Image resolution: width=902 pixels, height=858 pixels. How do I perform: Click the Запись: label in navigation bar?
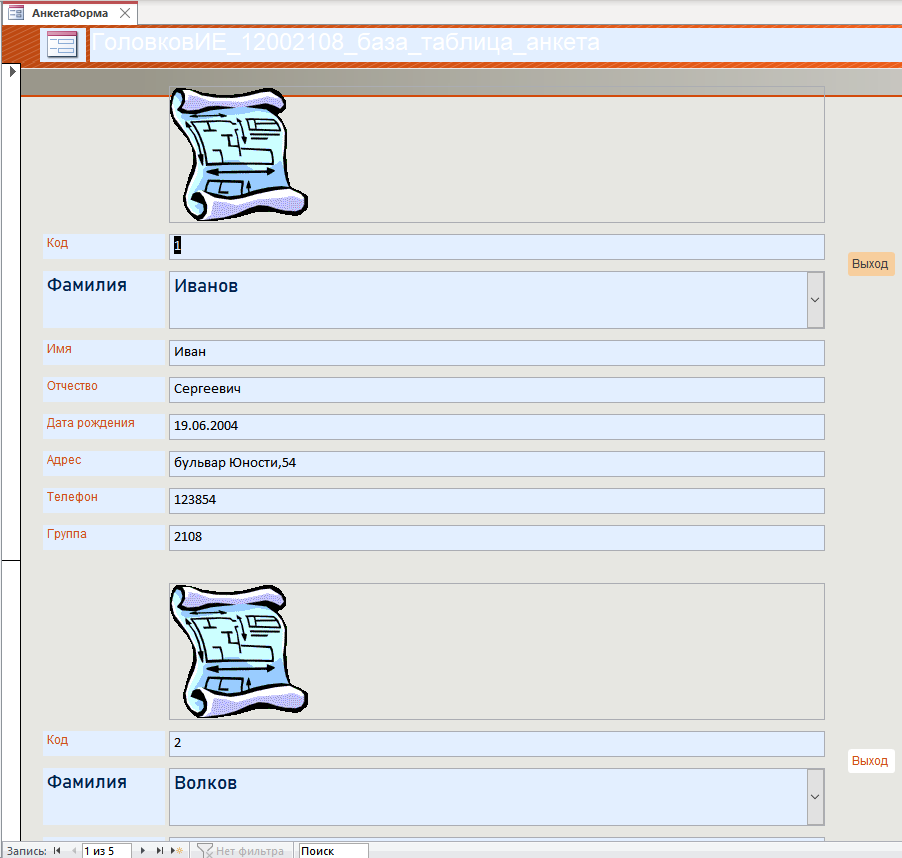tap(26, 851)
